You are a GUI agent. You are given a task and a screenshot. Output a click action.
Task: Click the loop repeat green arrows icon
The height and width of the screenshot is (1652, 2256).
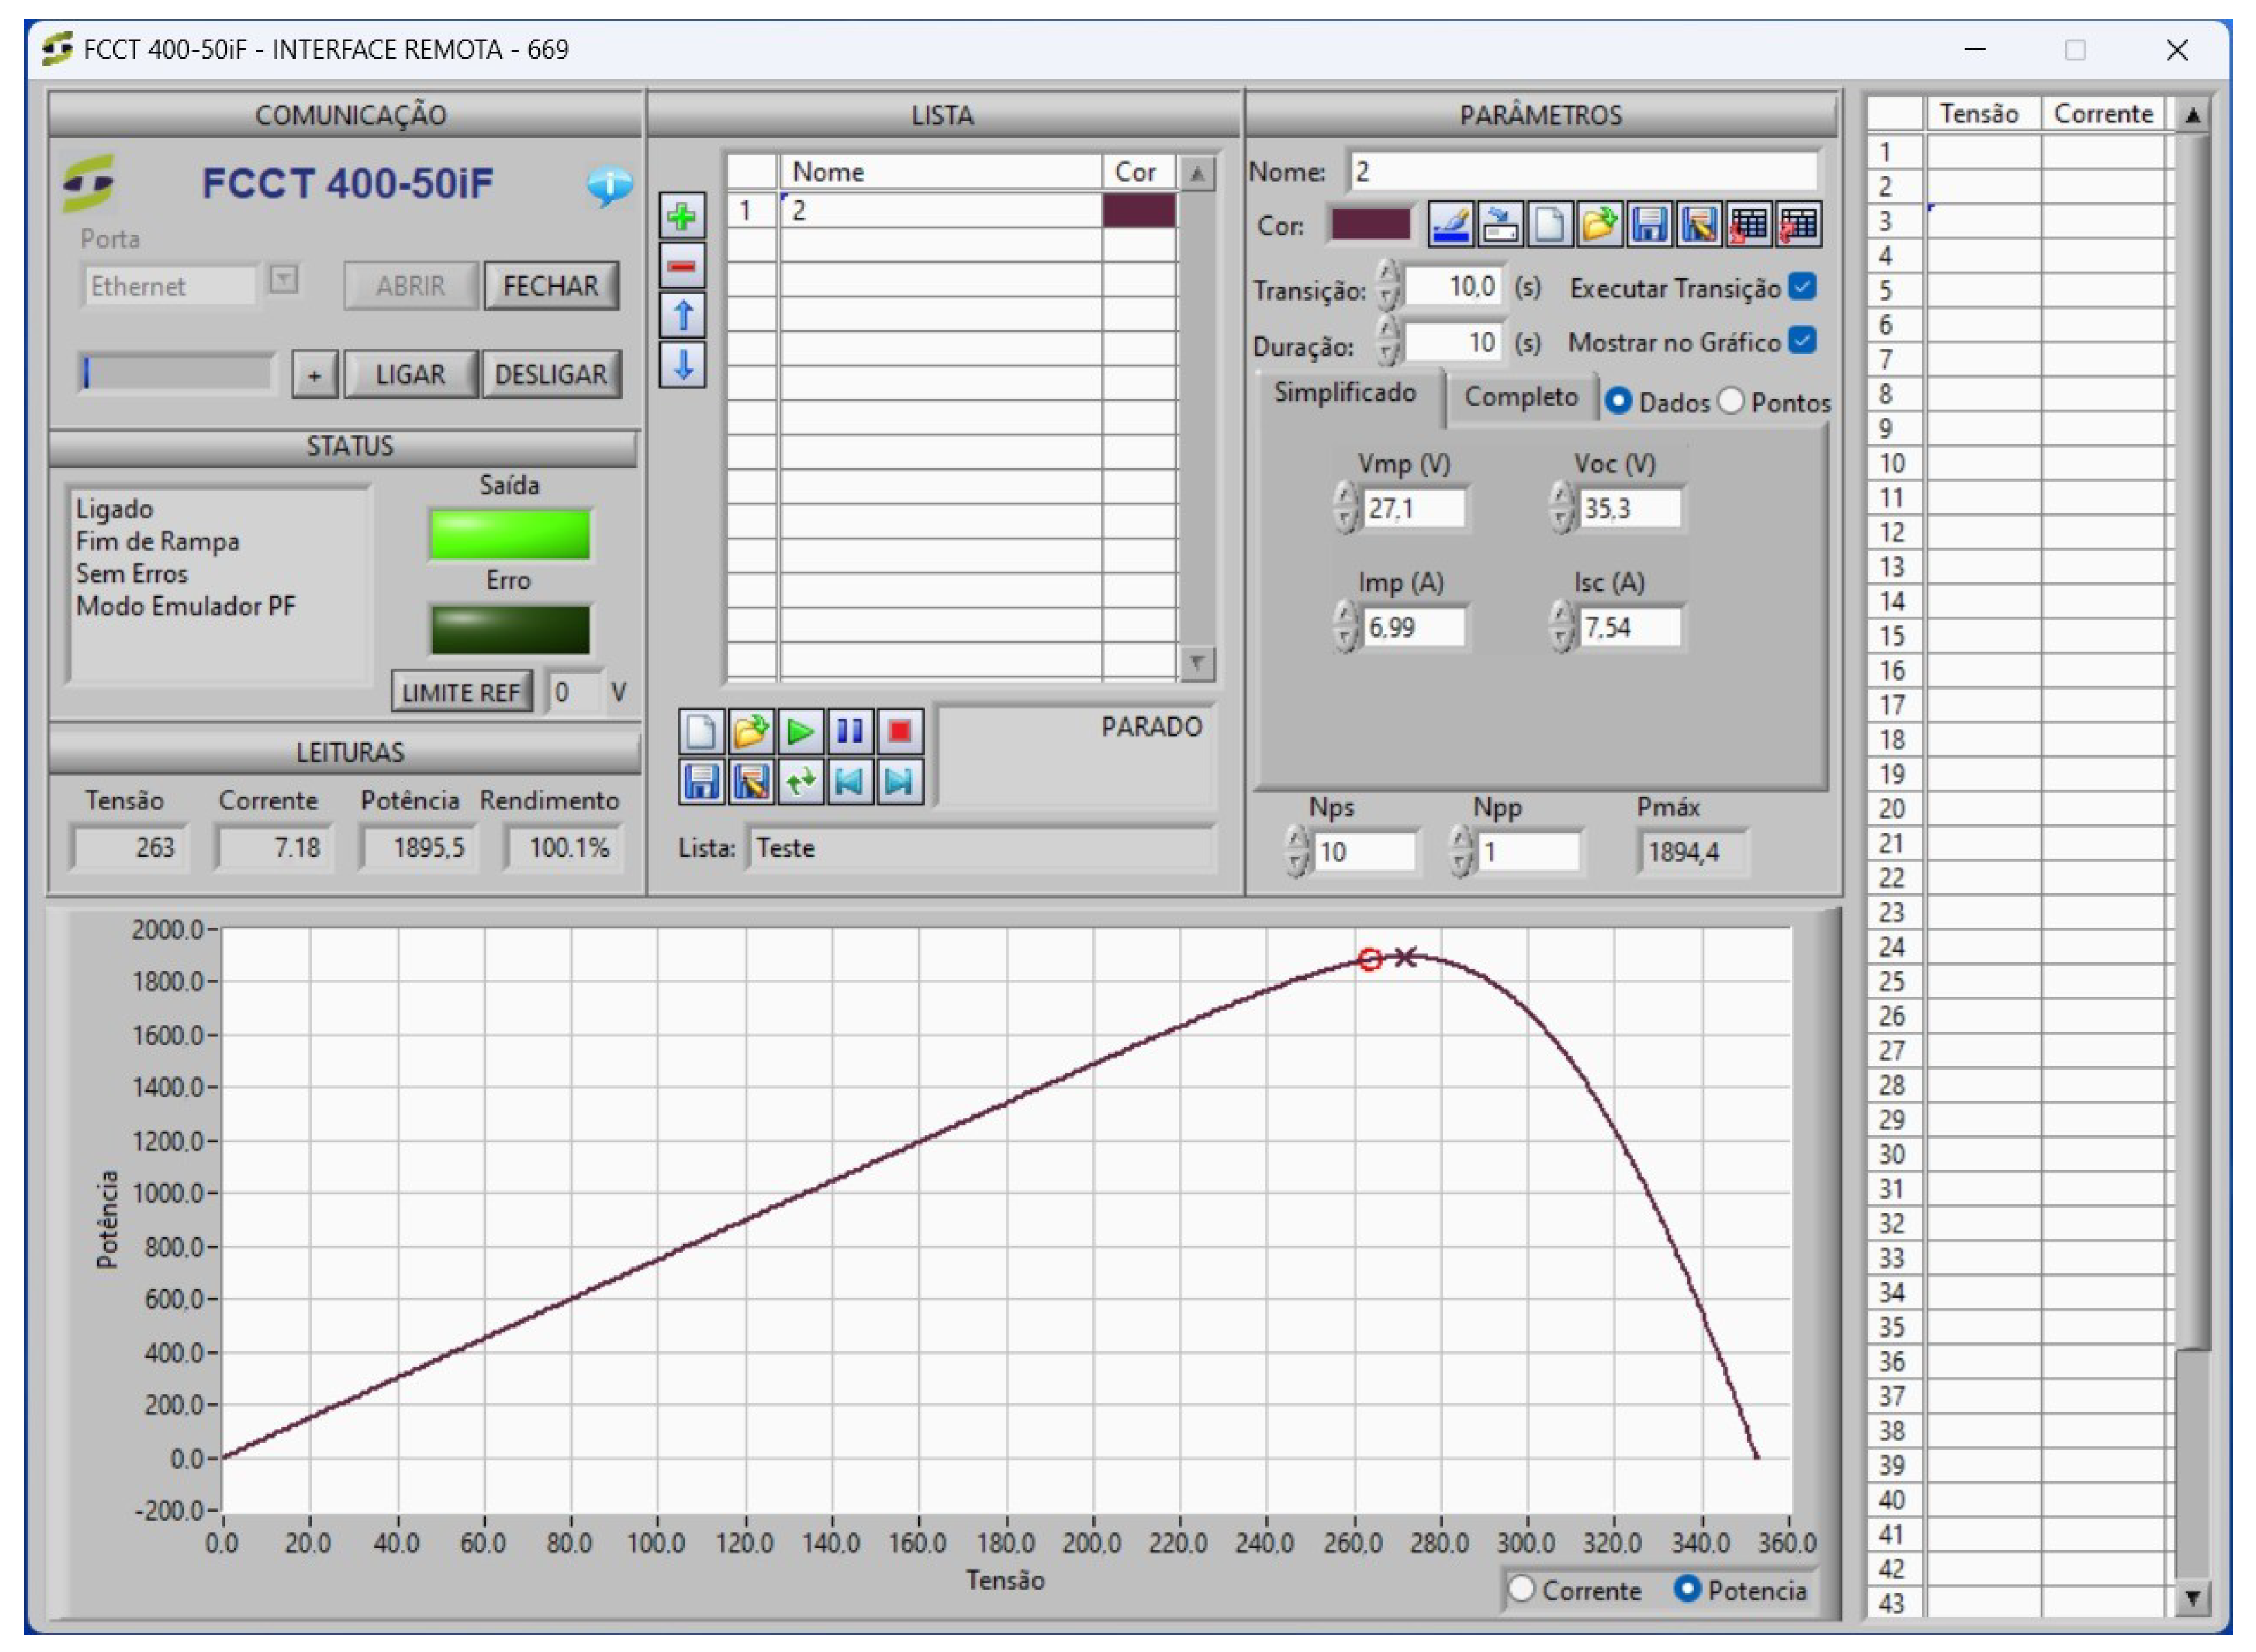point(800,781)
